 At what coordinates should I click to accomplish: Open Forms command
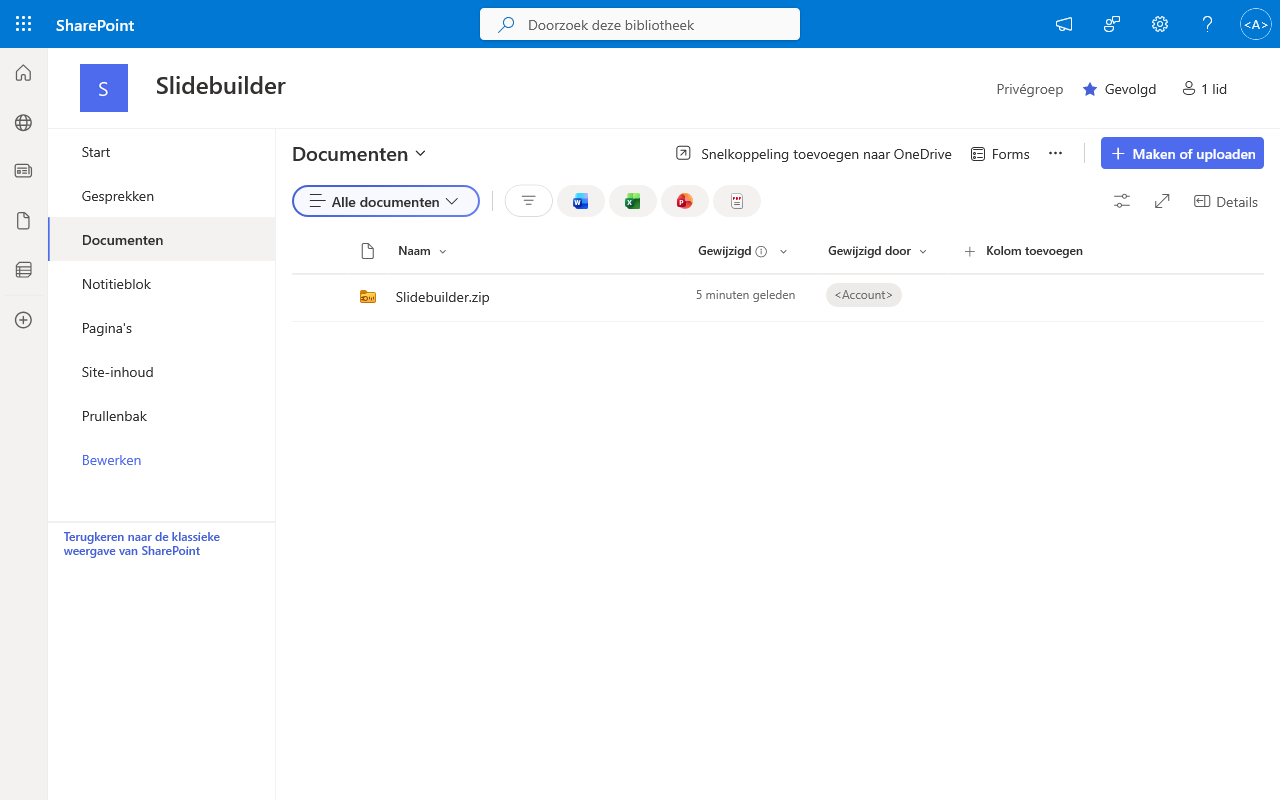(x=1000, y=154)
